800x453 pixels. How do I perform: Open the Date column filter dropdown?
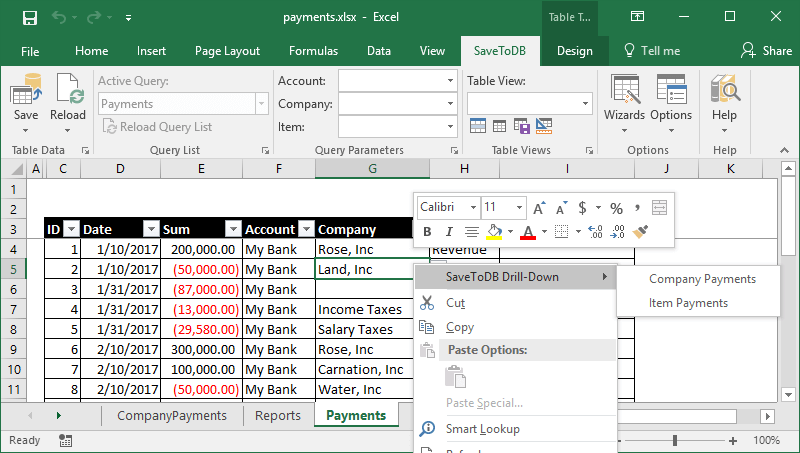pyautogui.click(x=151, y=229)
